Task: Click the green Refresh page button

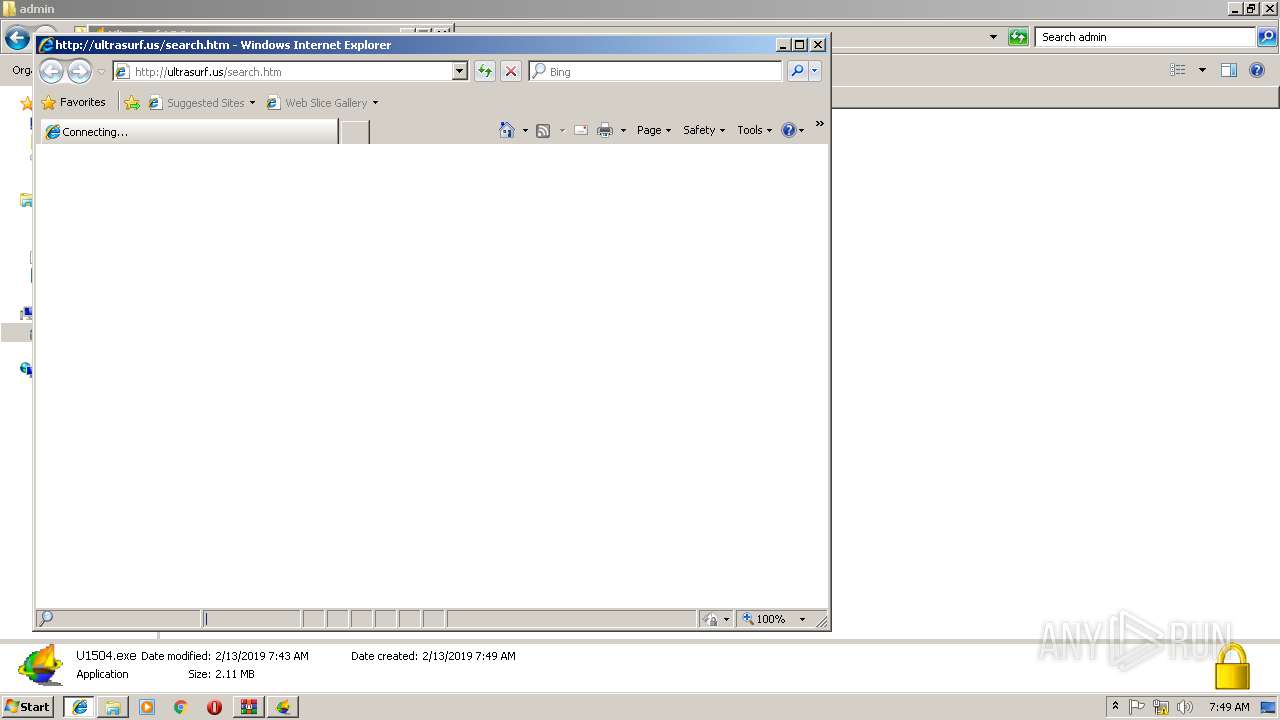Action: point(485,72)
